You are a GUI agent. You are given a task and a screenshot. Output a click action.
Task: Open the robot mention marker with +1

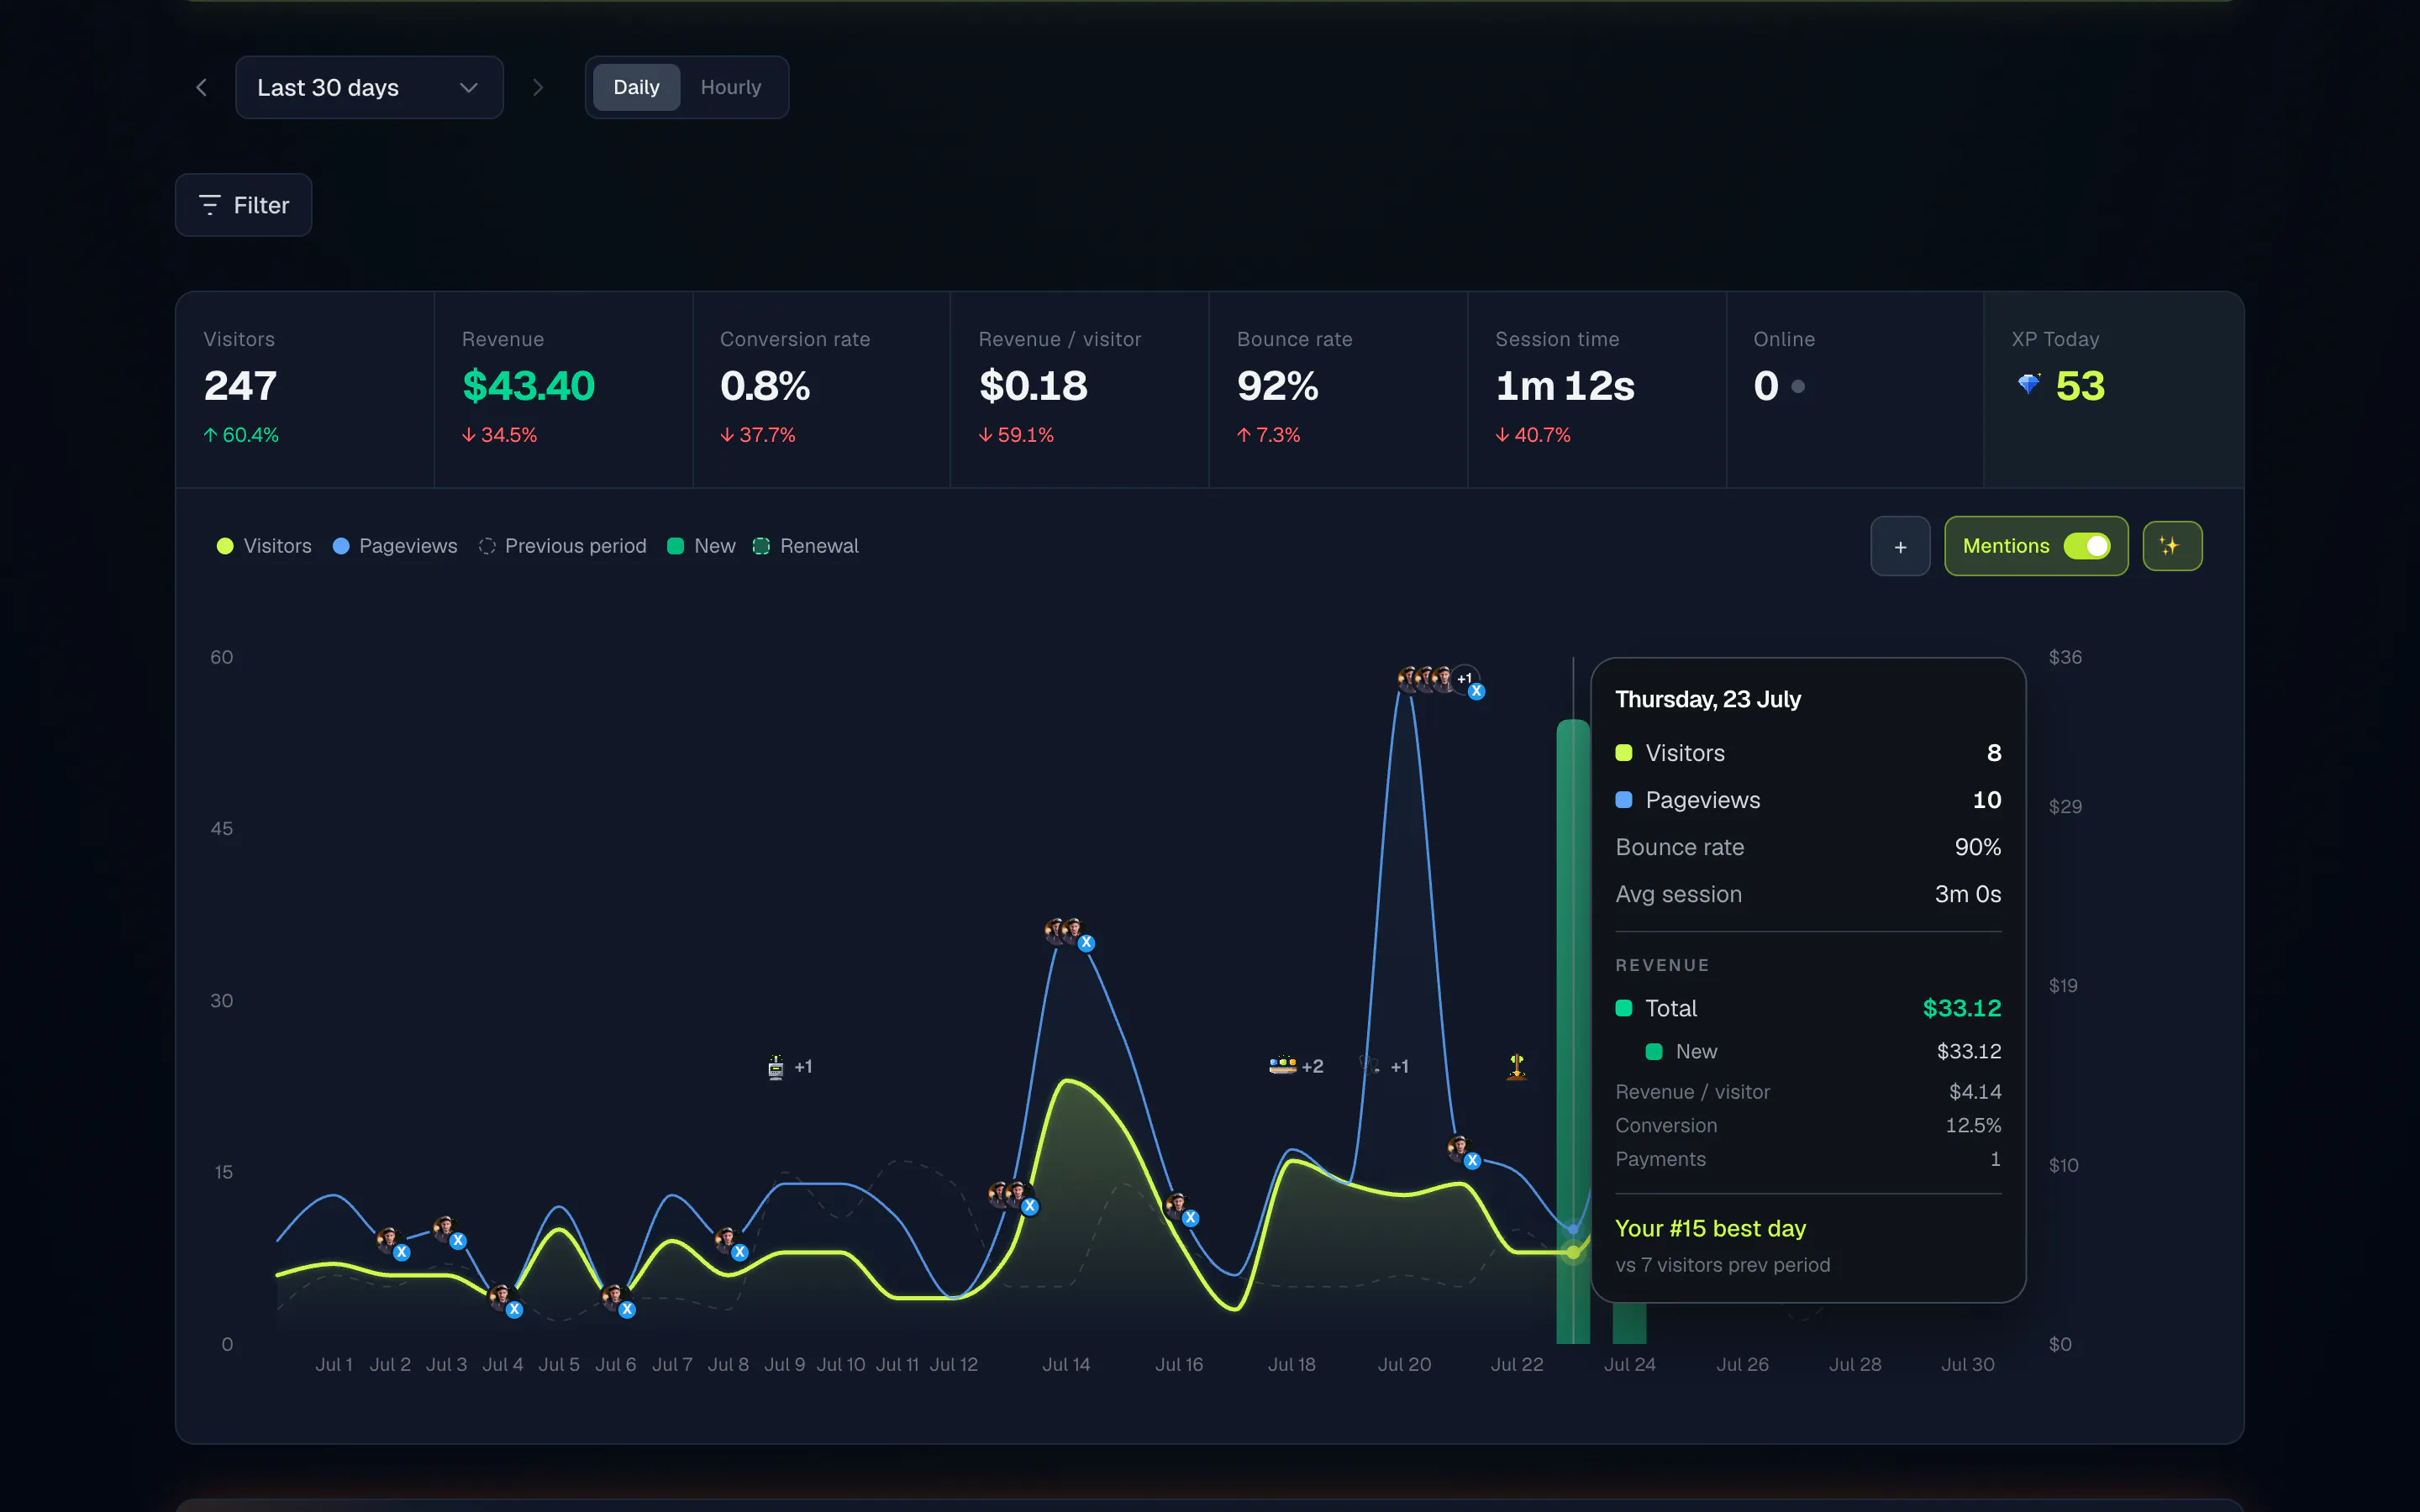tap(789, 1067)
